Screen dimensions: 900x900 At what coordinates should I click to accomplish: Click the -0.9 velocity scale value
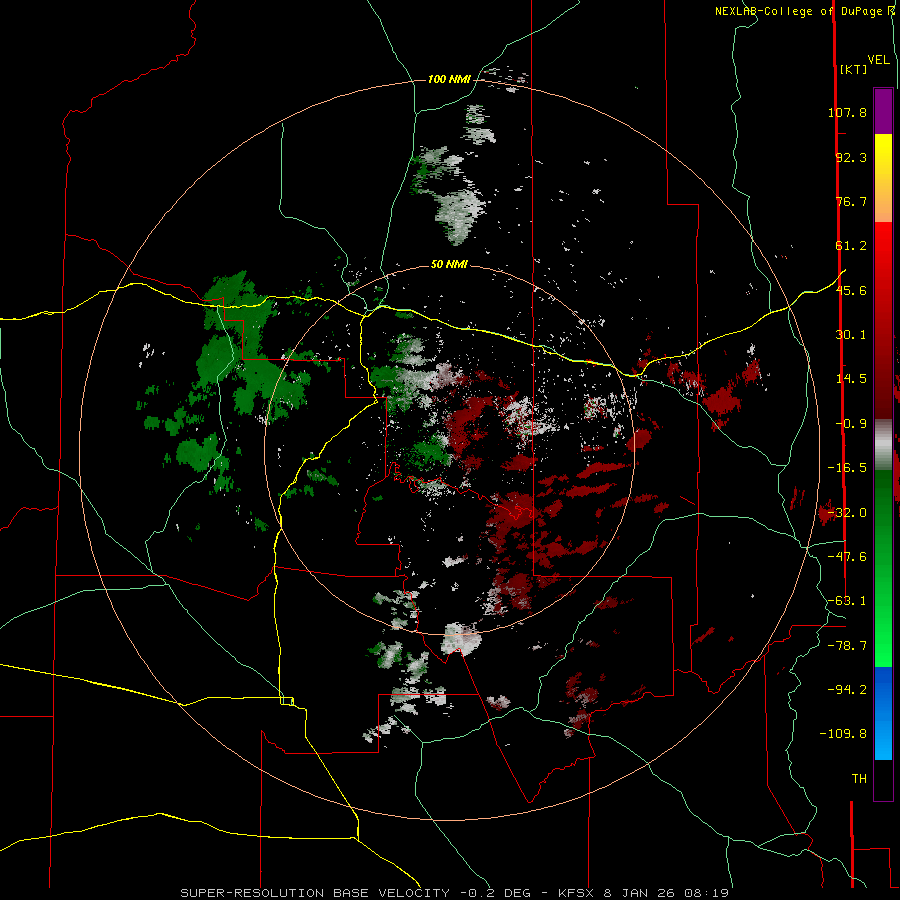[851, 424]
